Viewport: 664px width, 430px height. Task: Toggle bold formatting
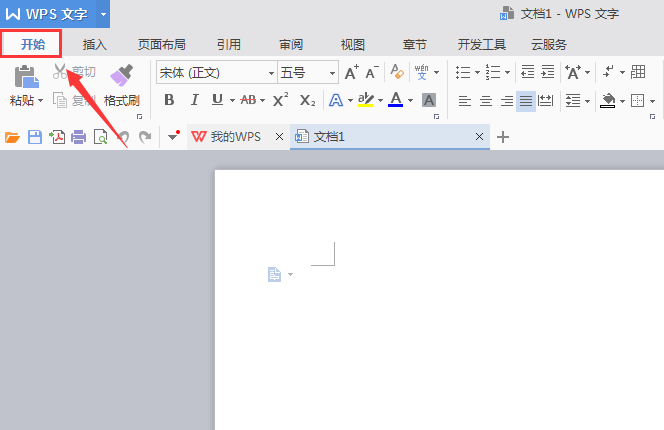click(169, 100)
